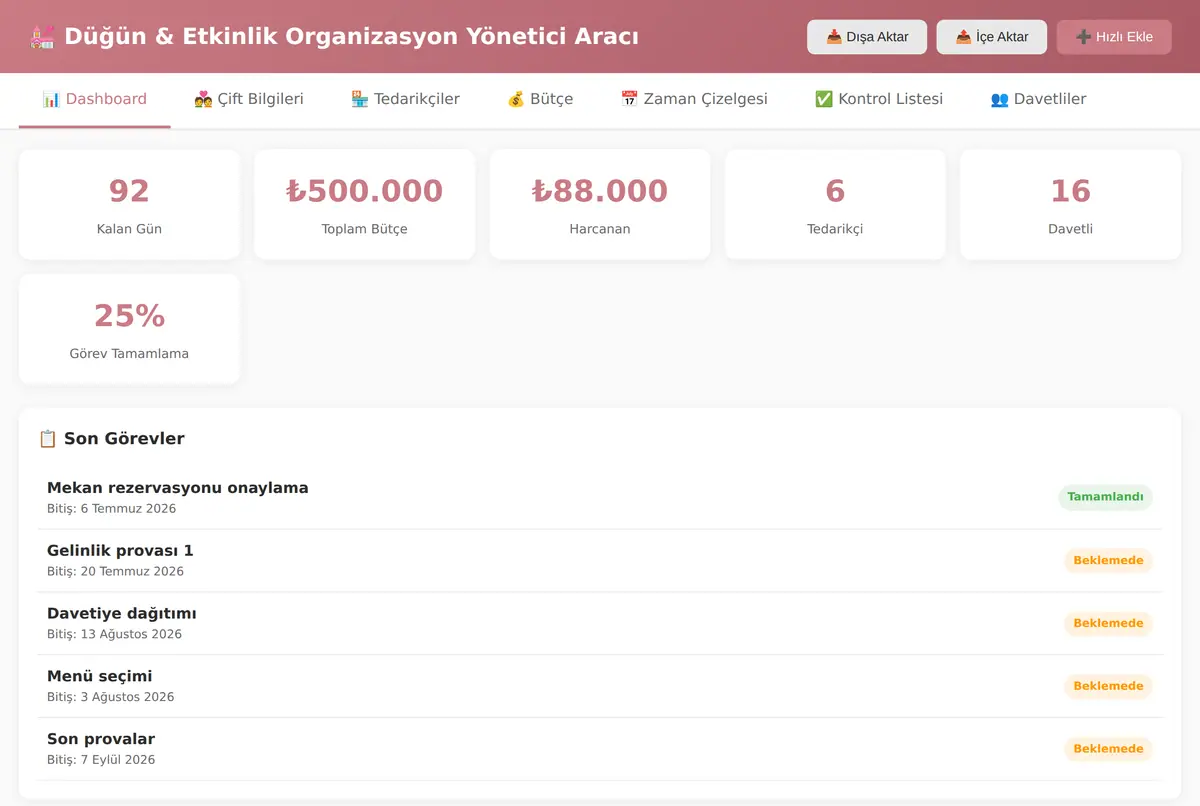Click the date 'Bitiş: 13 Ağustos 2026'
Screen dimensions: 1200x806
click(x=114, y=635)
